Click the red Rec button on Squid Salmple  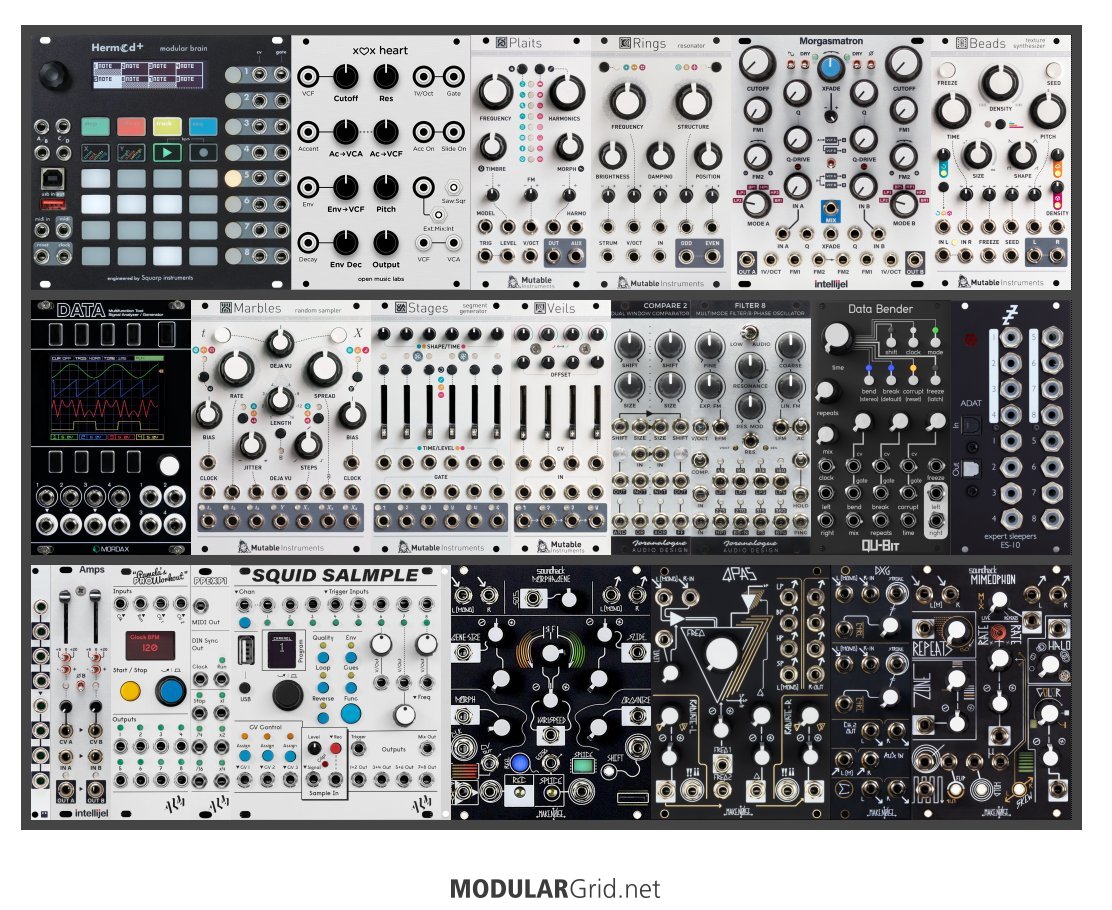(x=336, y=748)
